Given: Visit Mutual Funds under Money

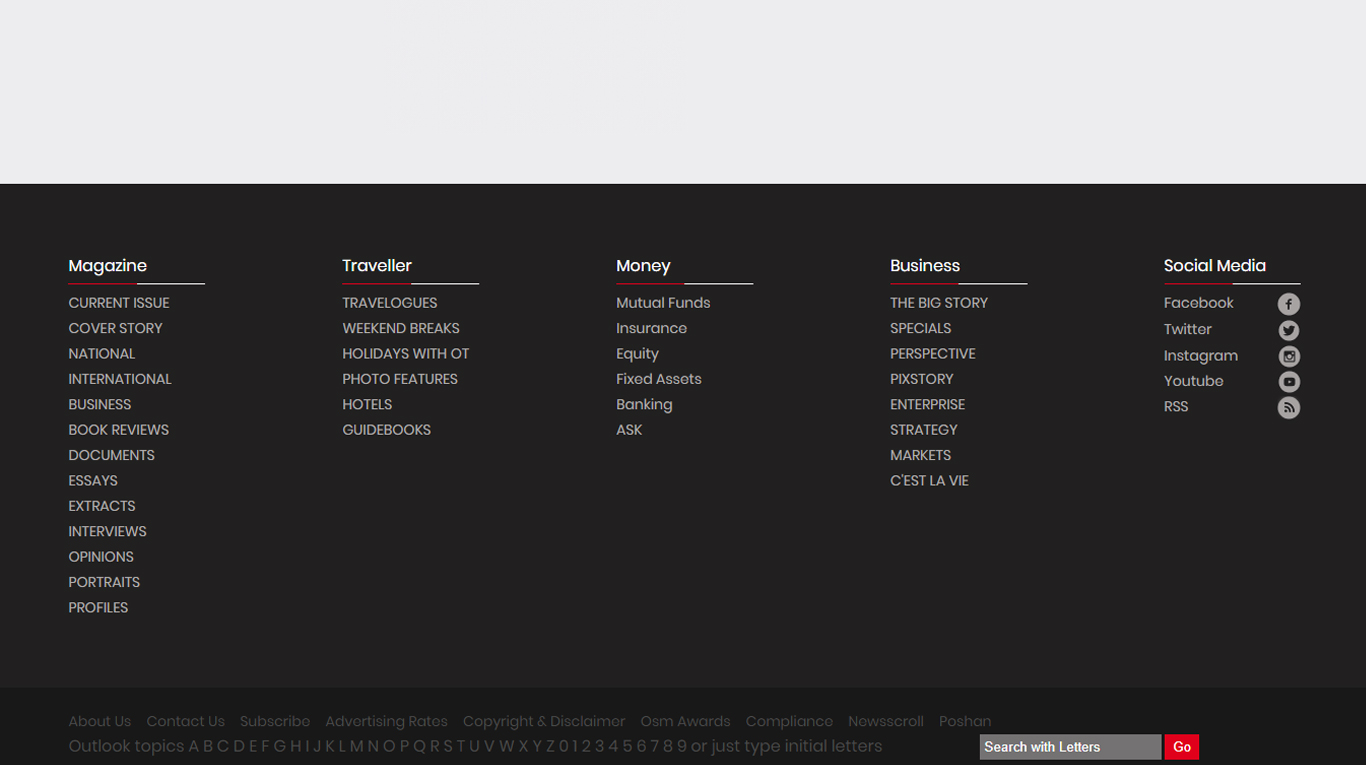Looking at the screenshot, I should (x=662, y=303).
